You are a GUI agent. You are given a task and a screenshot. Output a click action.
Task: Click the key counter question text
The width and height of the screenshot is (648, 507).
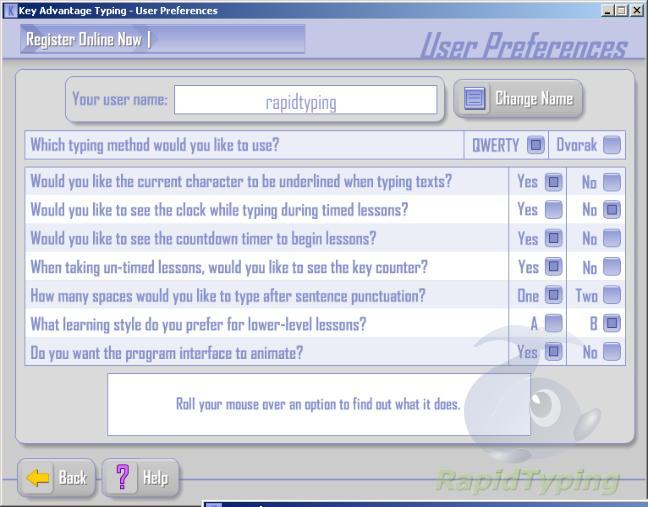(229, 267)
